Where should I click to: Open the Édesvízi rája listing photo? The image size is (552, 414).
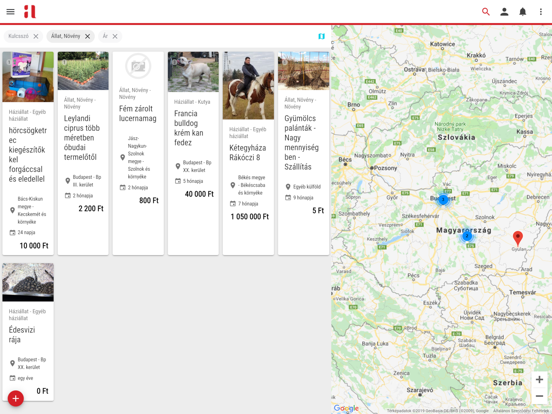point(28,282)
